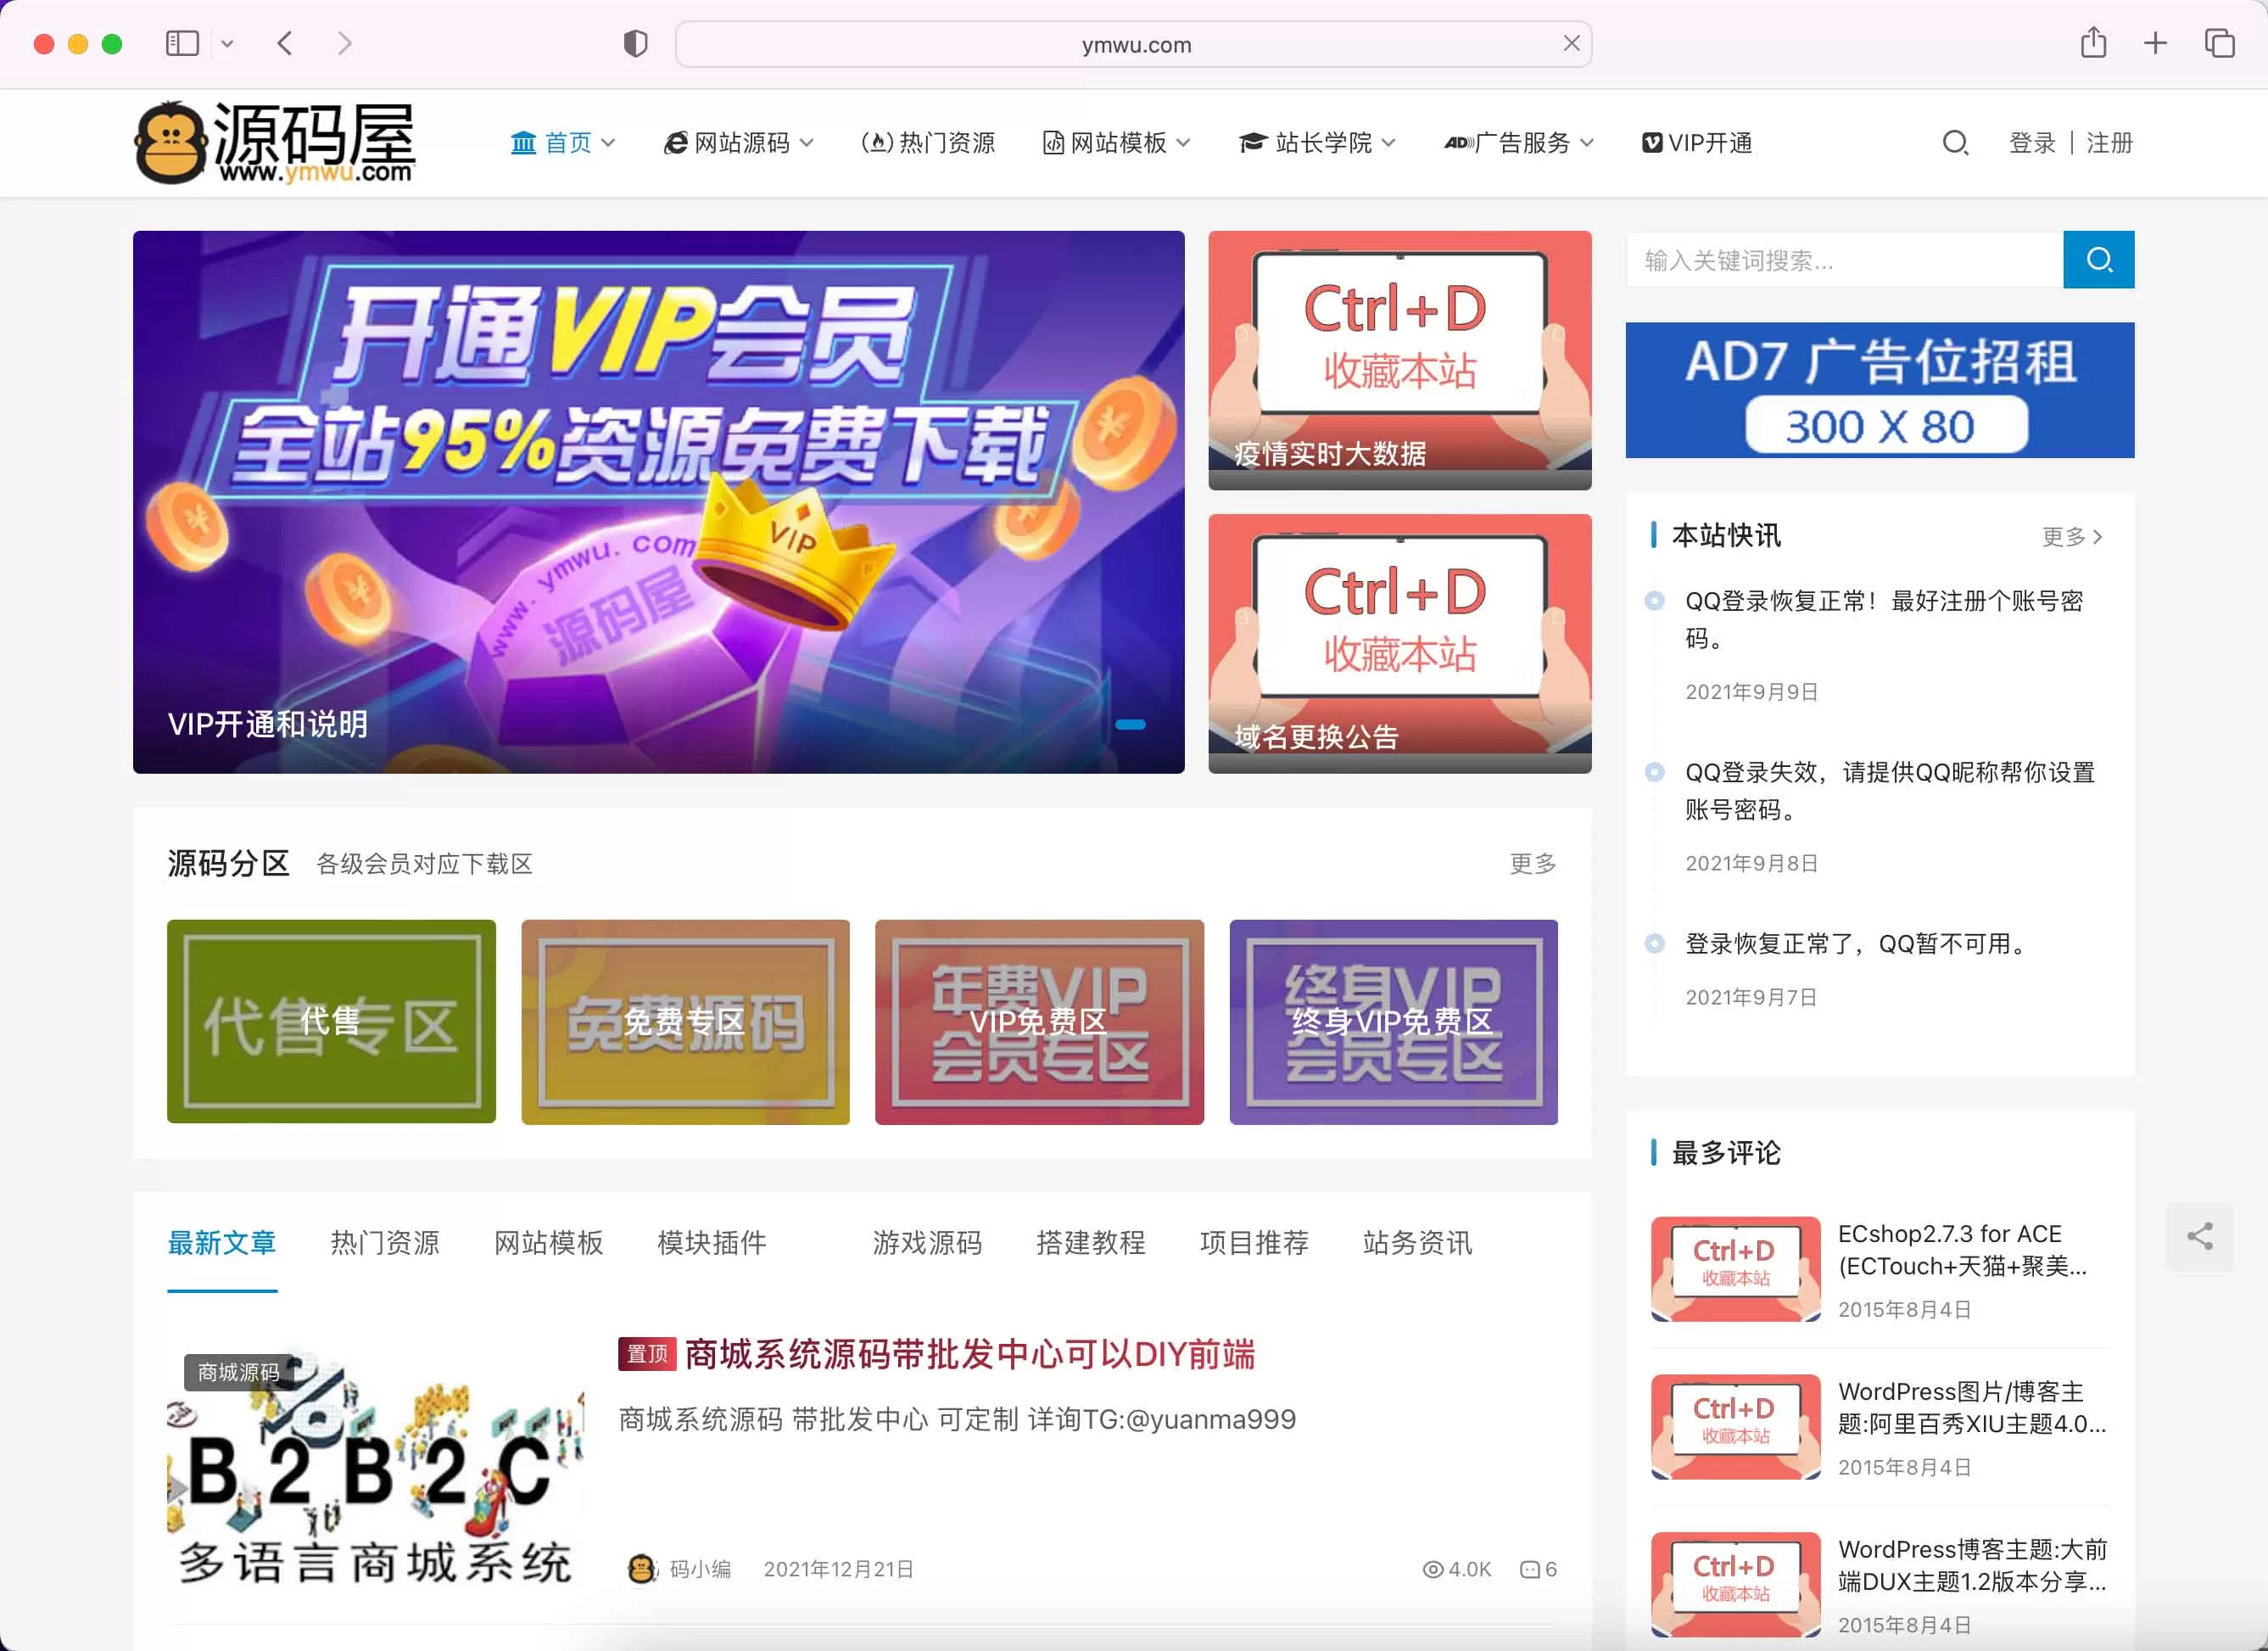
Task: Click the ymwu.com address bar
Action: [1133, 44]
